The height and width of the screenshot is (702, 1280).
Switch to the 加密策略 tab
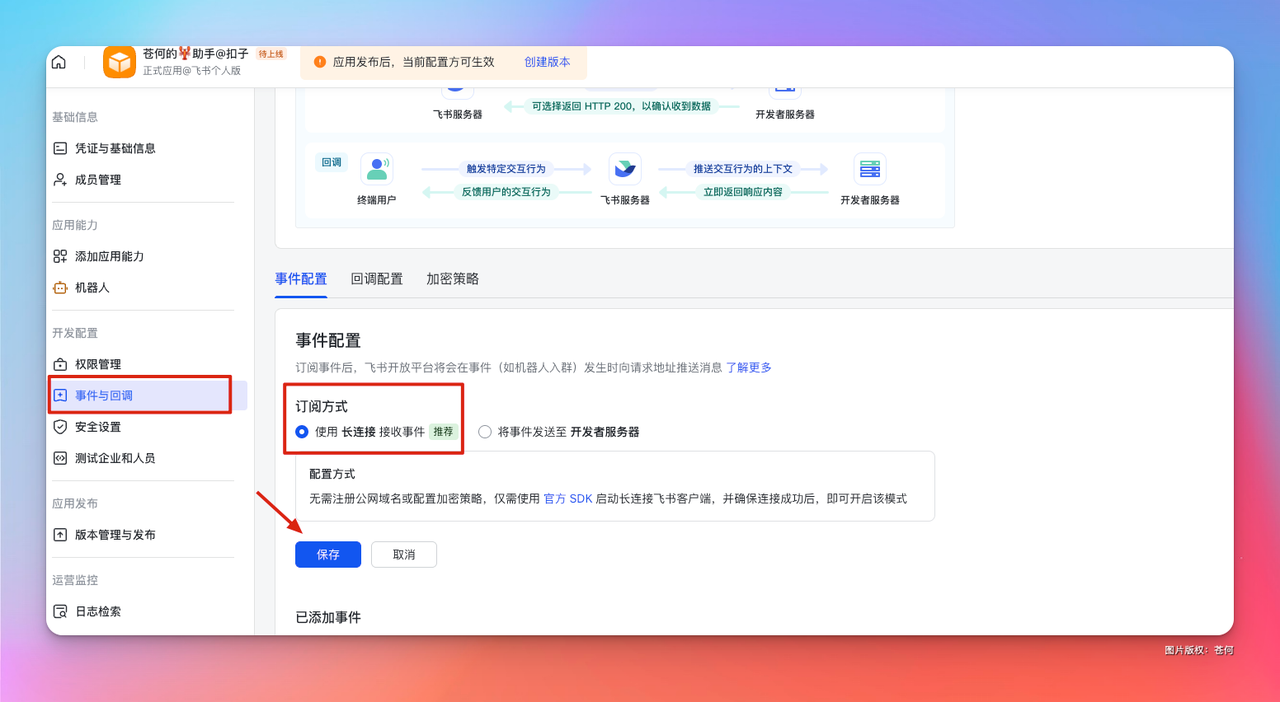pos(452,279)
